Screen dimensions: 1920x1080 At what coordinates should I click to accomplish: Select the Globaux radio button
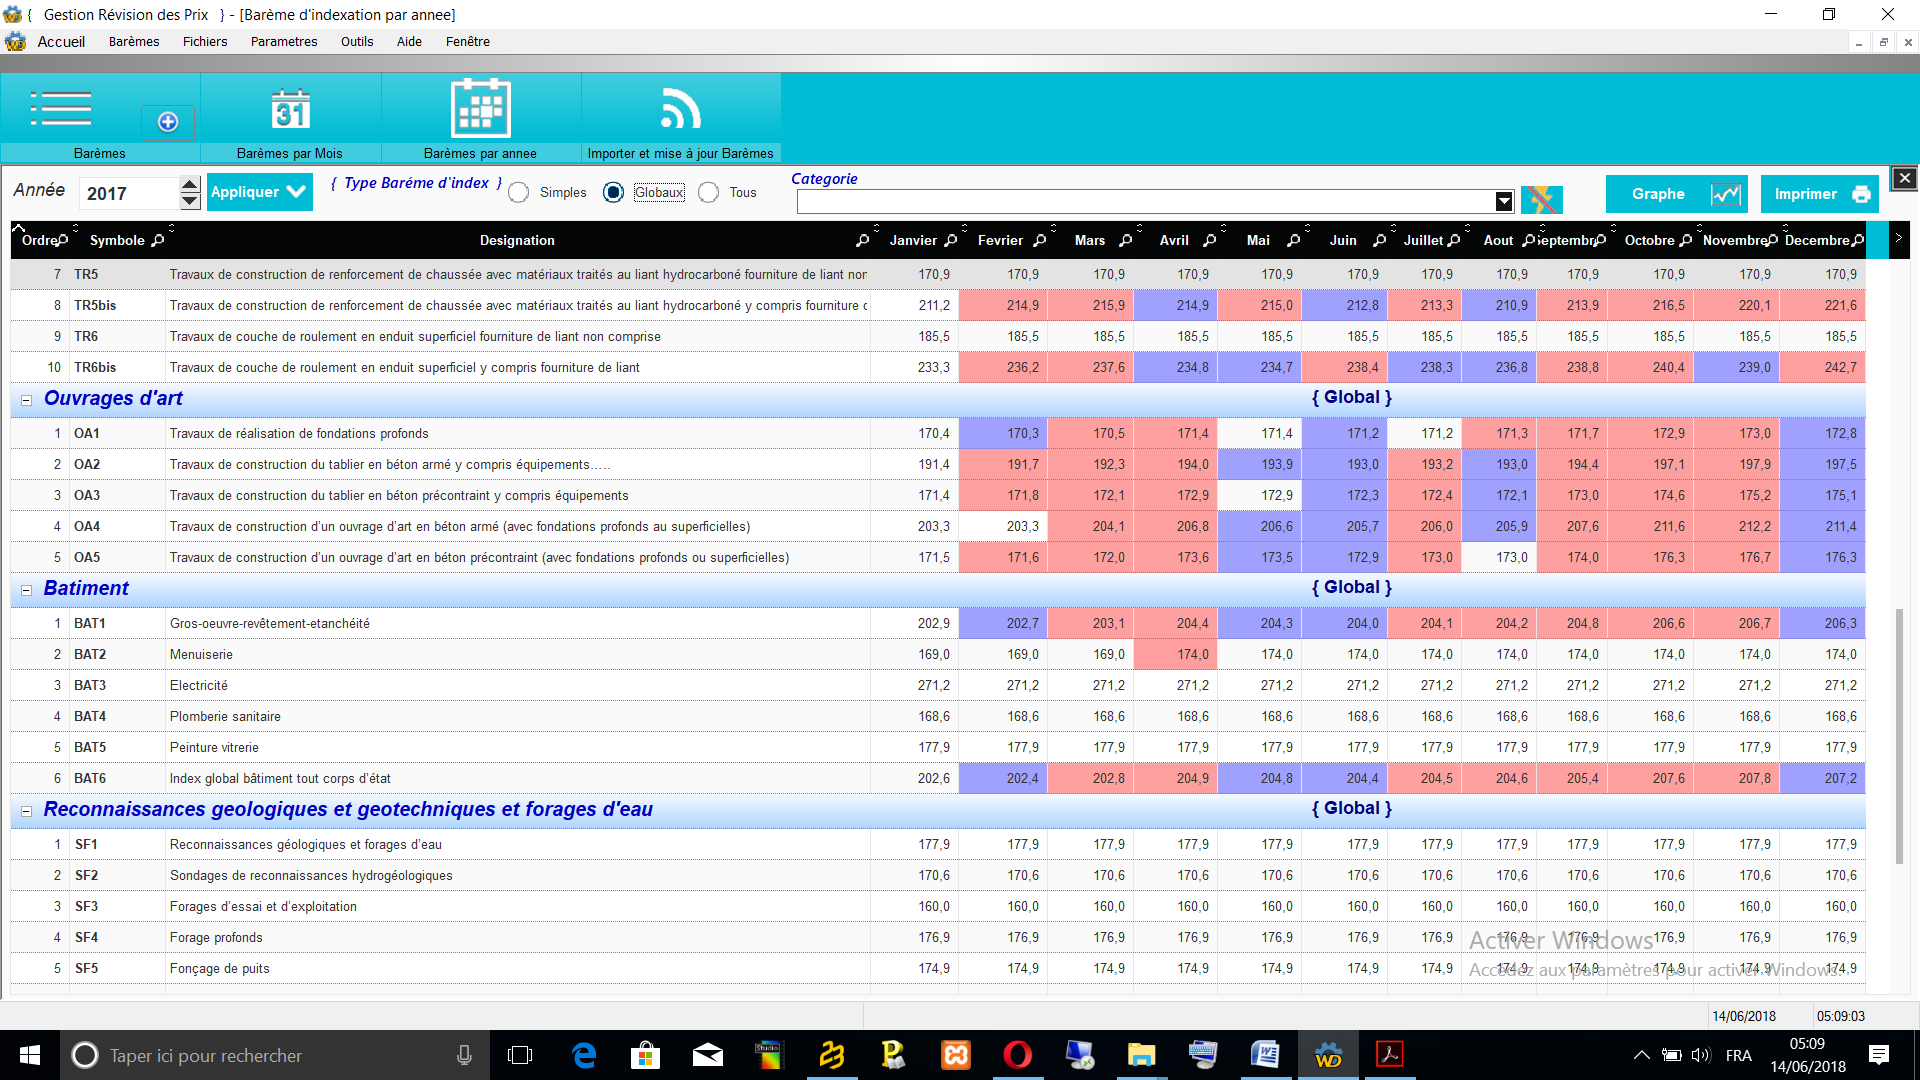click(613, 193)
